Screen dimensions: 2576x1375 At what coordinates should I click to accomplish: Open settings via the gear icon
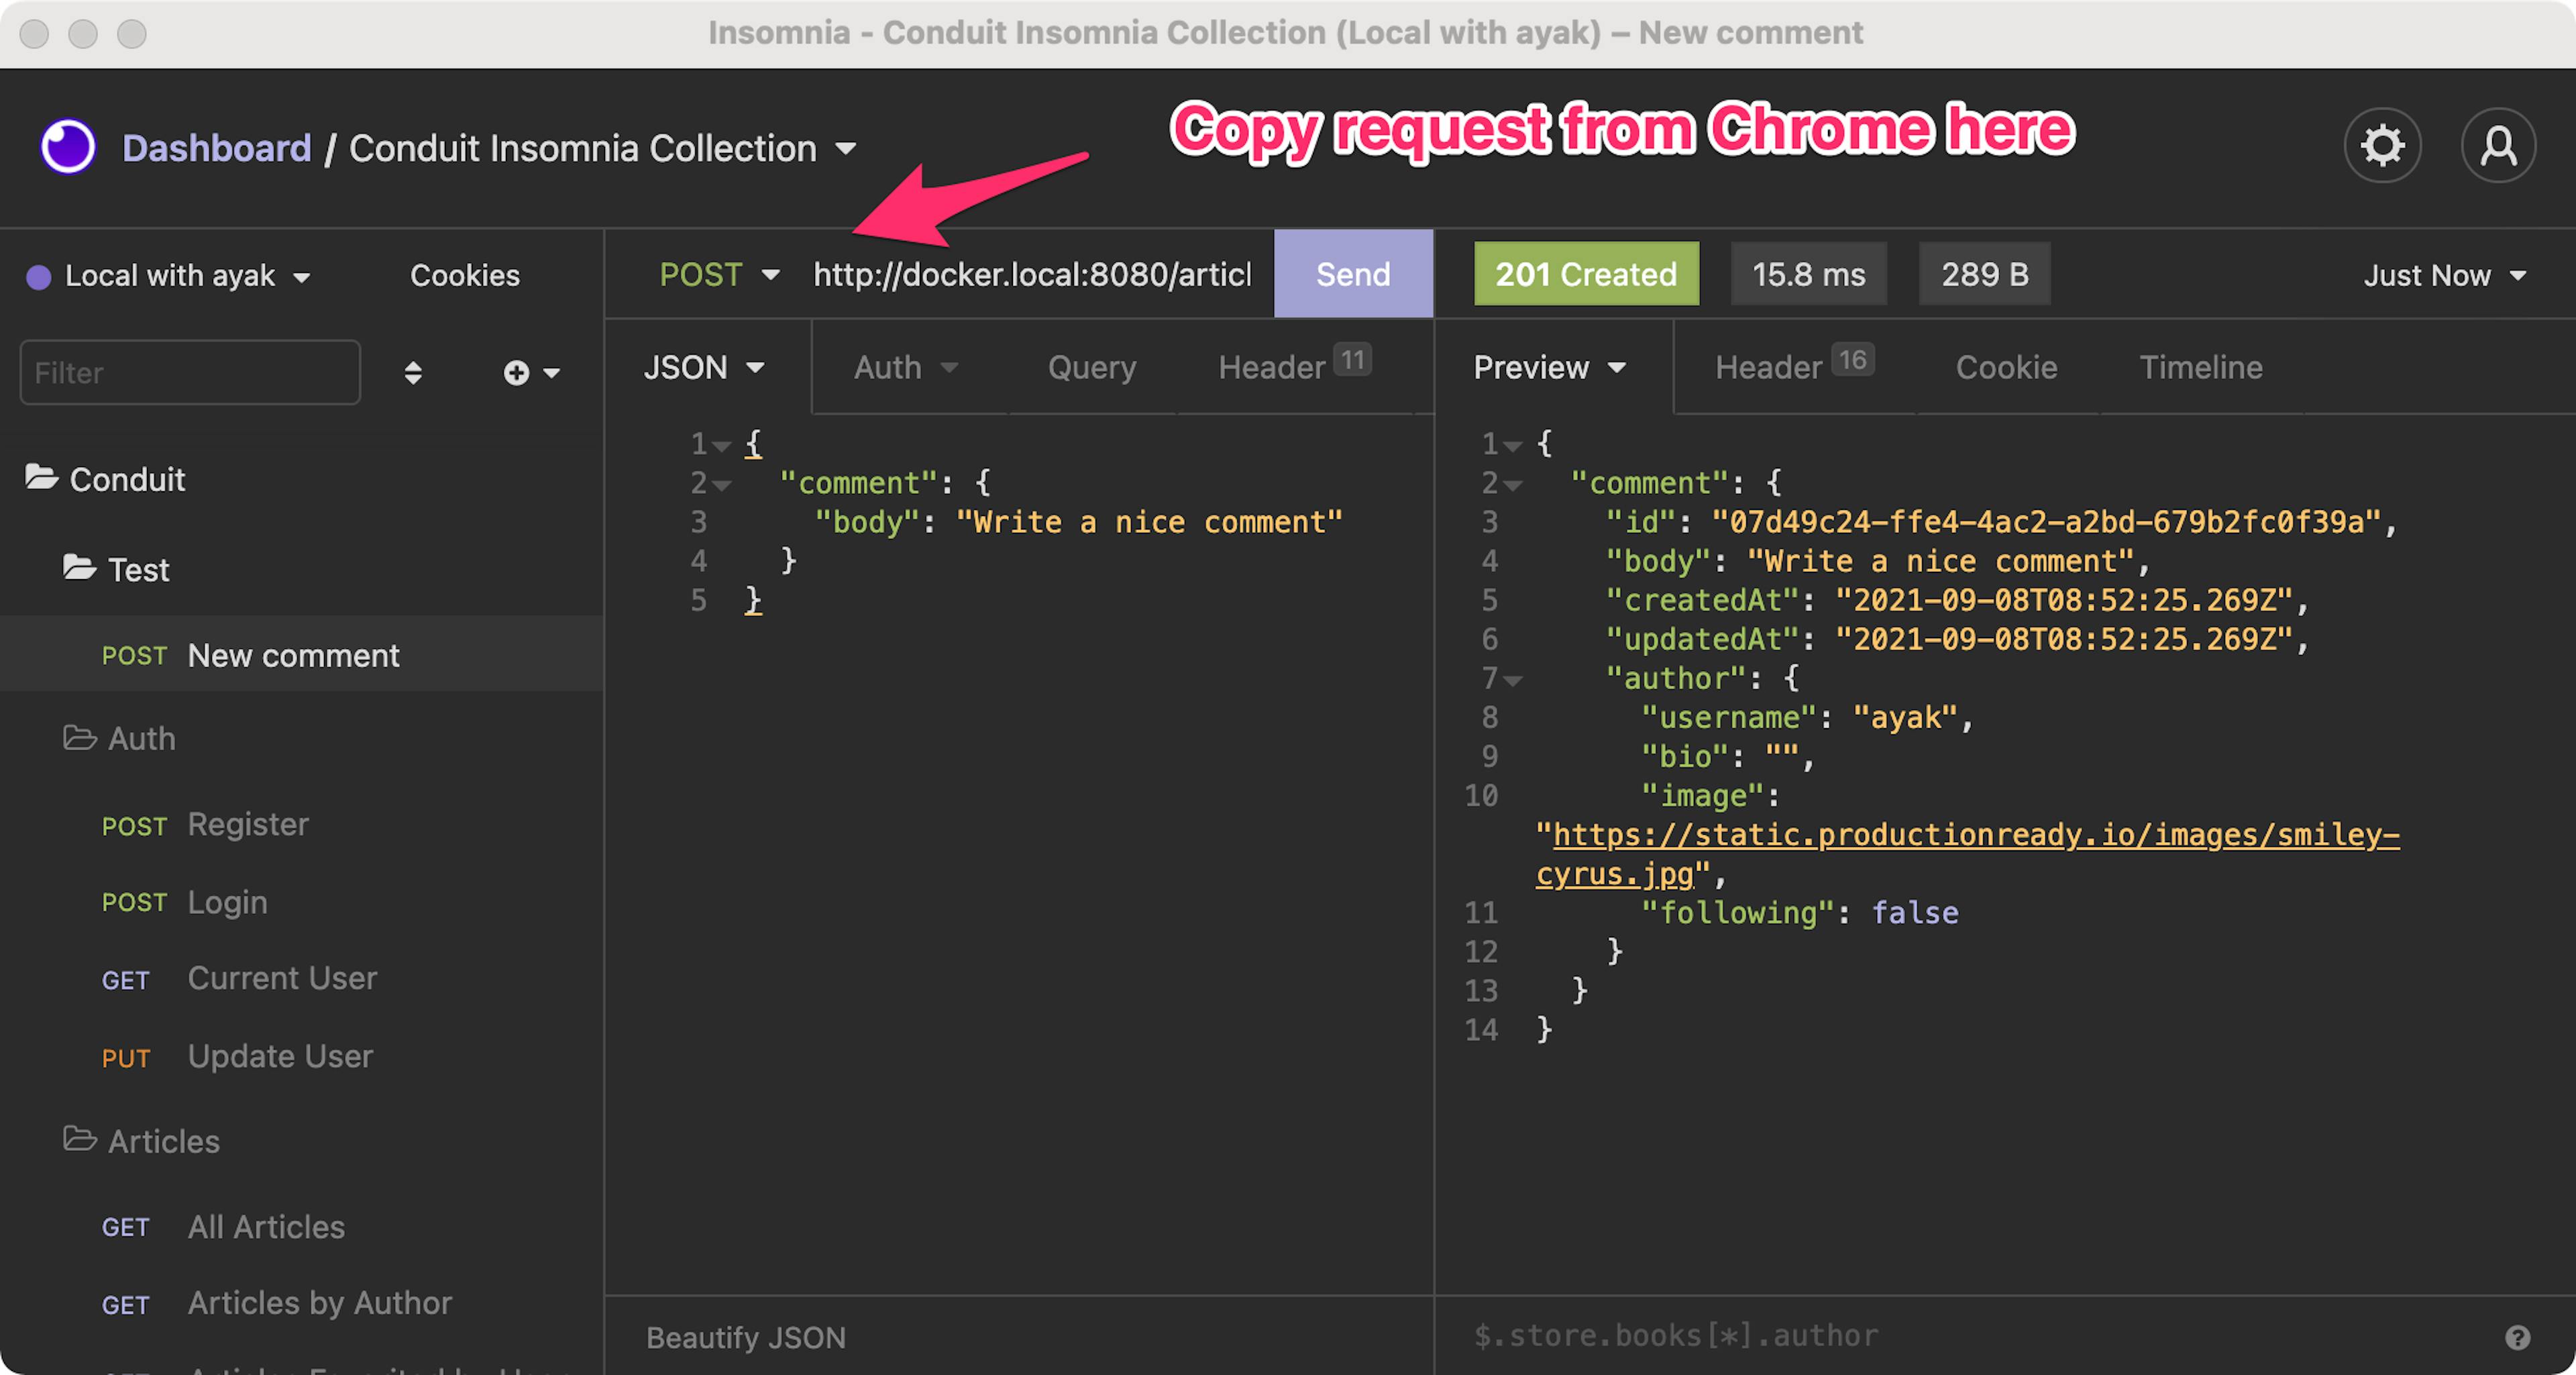2382,146
